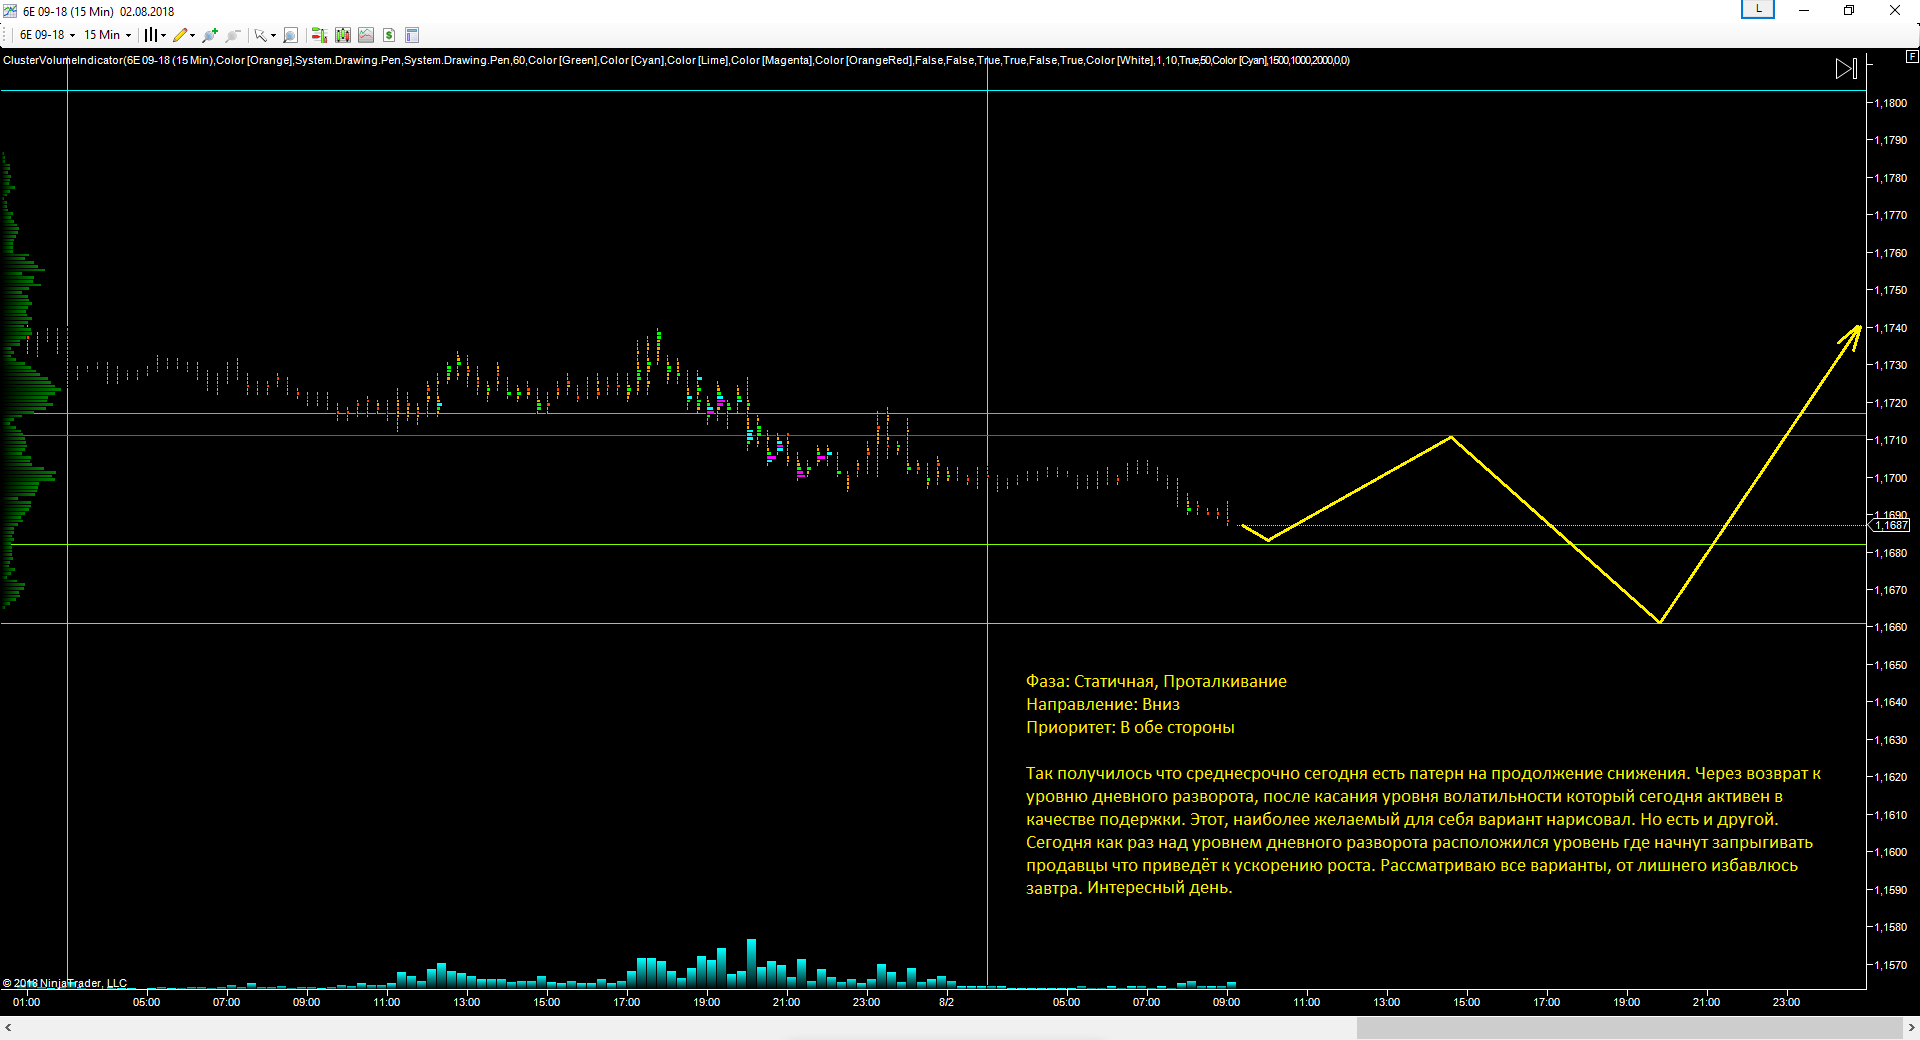Click the 1,1800 price axis label
Screen dimensions: 1920x1040
coord(1890,103)
